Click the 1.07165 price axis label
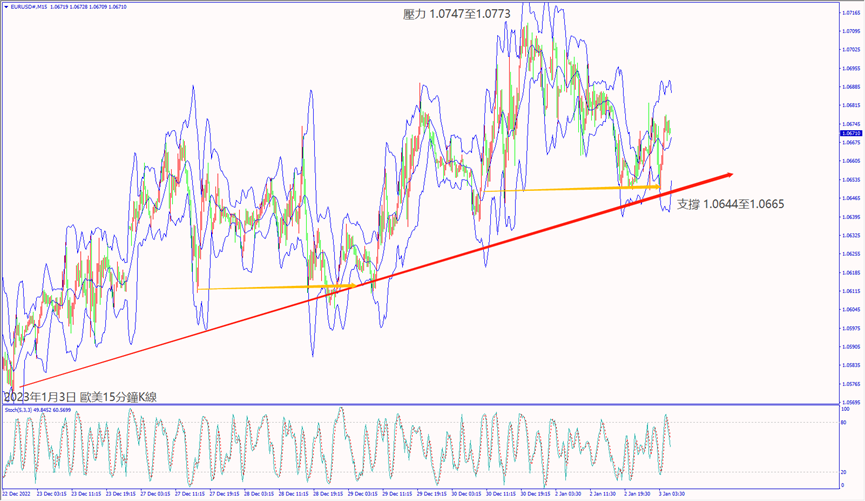This screenshot has height=501, width=865. click(x=851, y=13)
